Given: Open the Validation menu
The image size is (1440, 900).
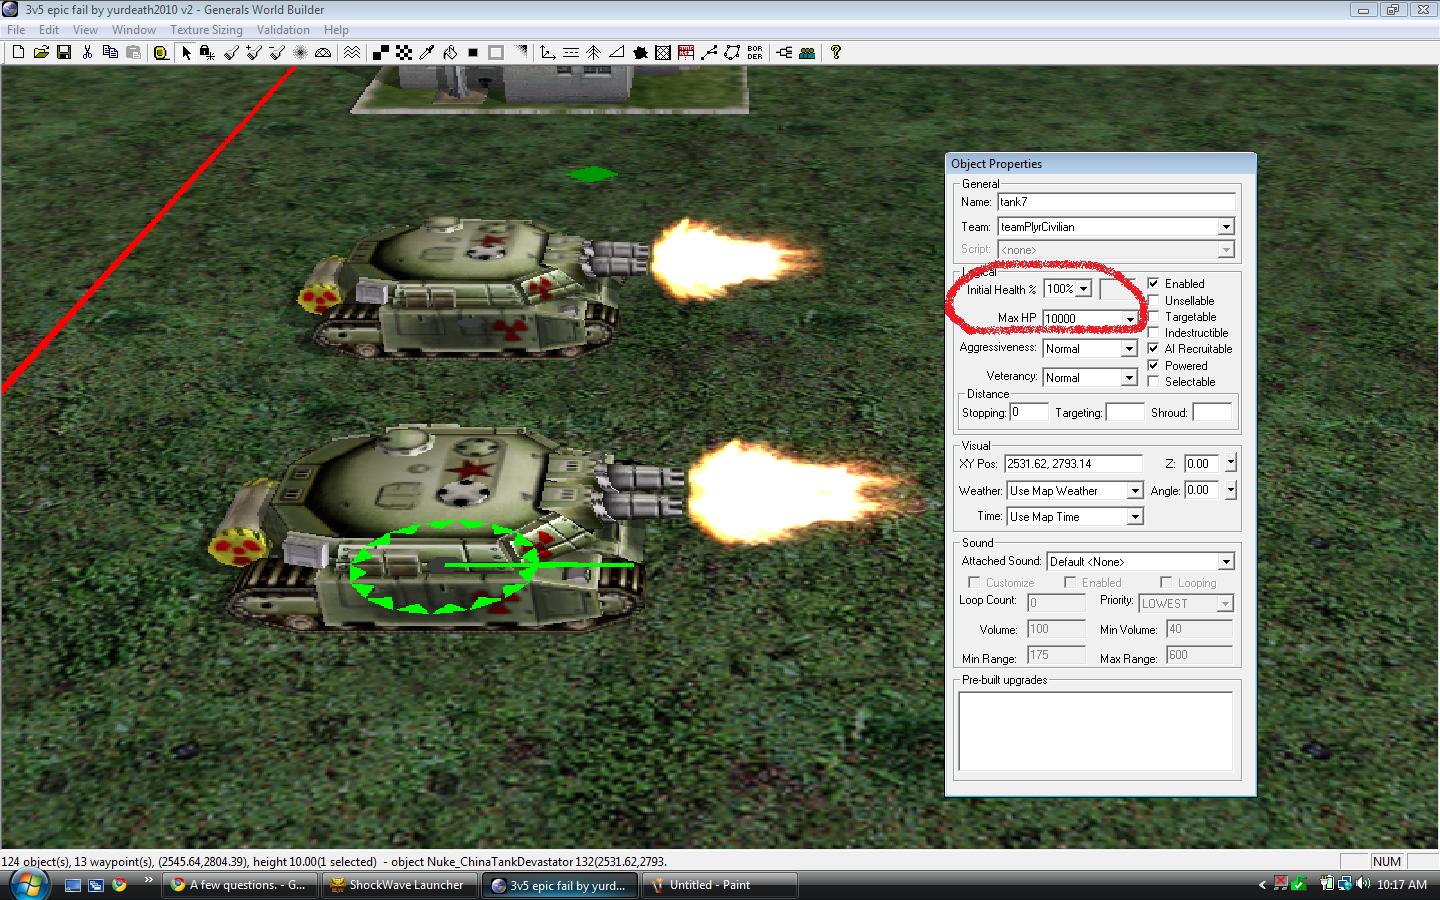Looking at the screenshot, I should [283, 30].
